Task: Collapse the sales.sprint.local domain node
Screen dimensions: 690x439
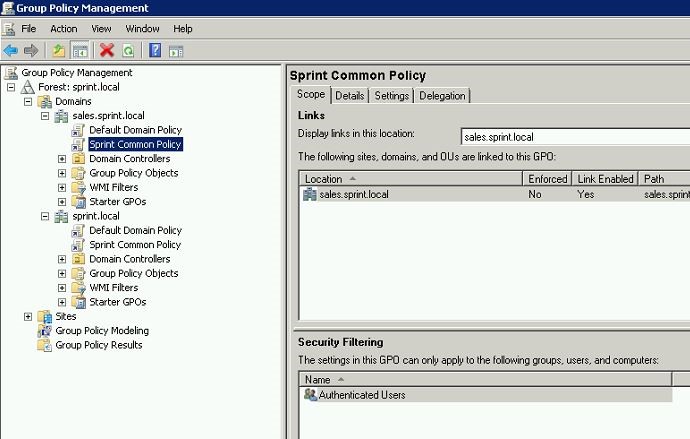Action: 45,116
